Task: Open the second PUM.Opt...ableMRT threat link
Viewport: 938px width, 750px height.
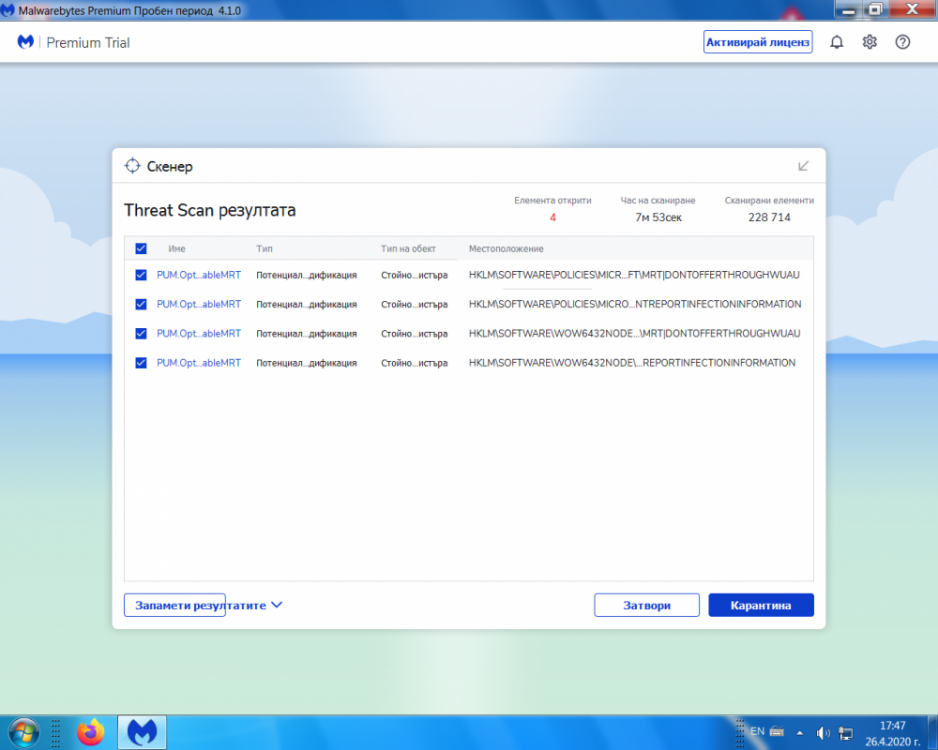Action: (x=199, y=304)
